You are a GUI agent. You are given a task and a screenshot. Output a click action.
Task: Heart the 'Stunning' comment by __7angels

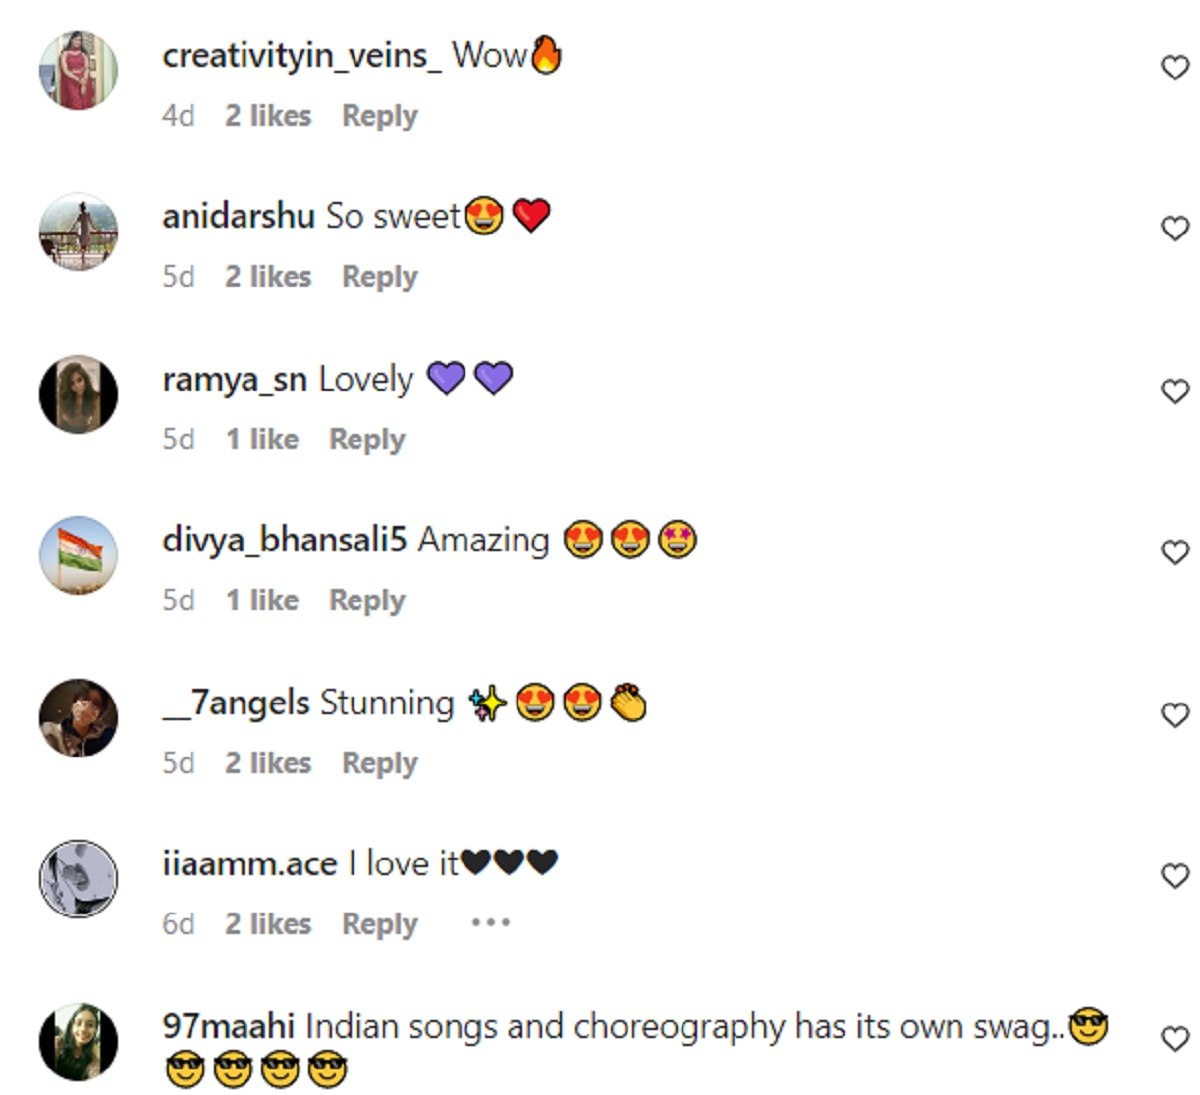coord(1174,715)
